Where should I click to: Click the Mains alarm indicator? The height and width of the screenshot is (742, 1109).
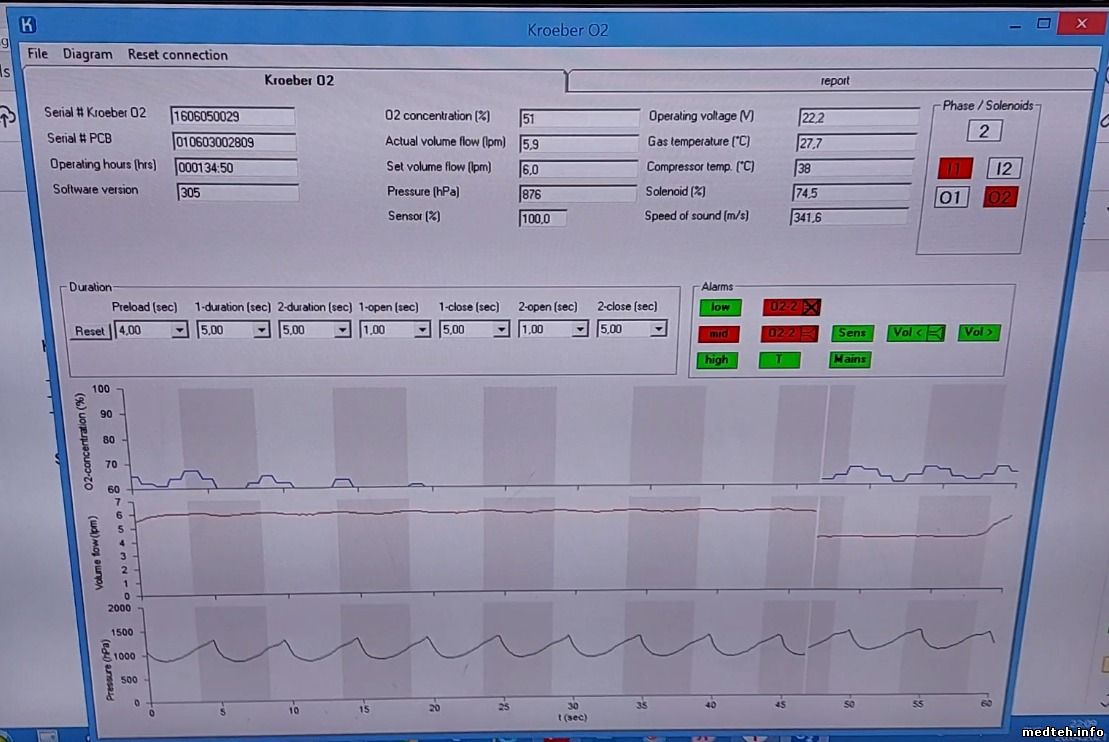pyautogui.click(x=849, y=360)
